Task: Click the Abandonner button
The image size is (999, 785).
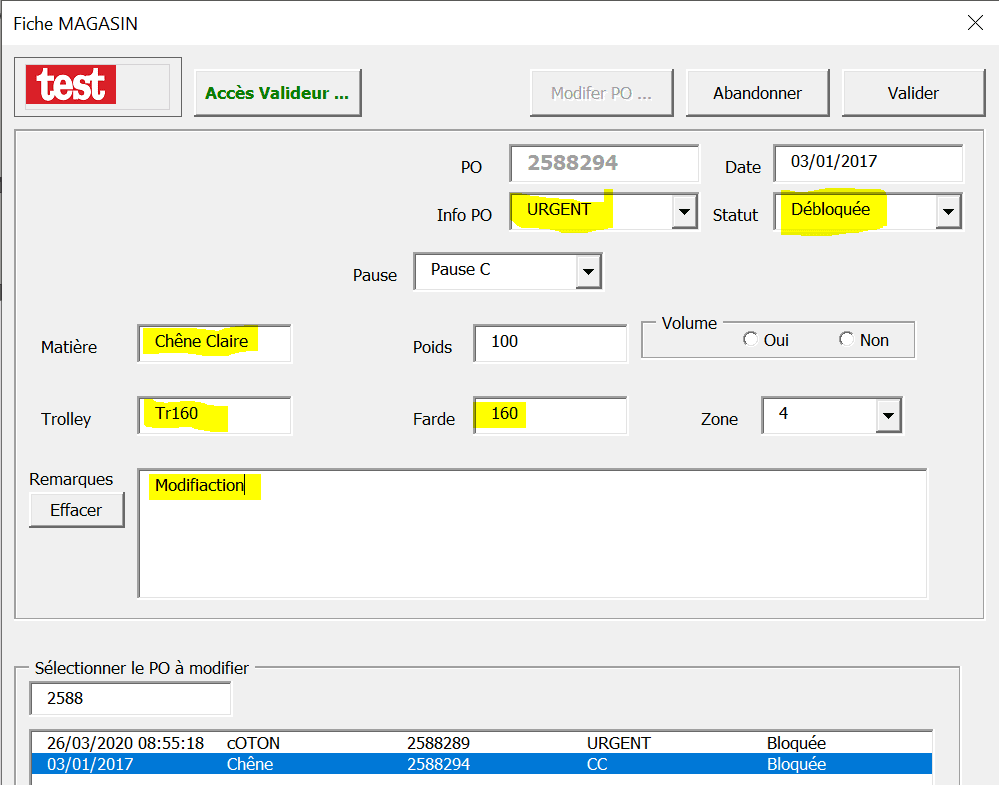Action: 757,93
